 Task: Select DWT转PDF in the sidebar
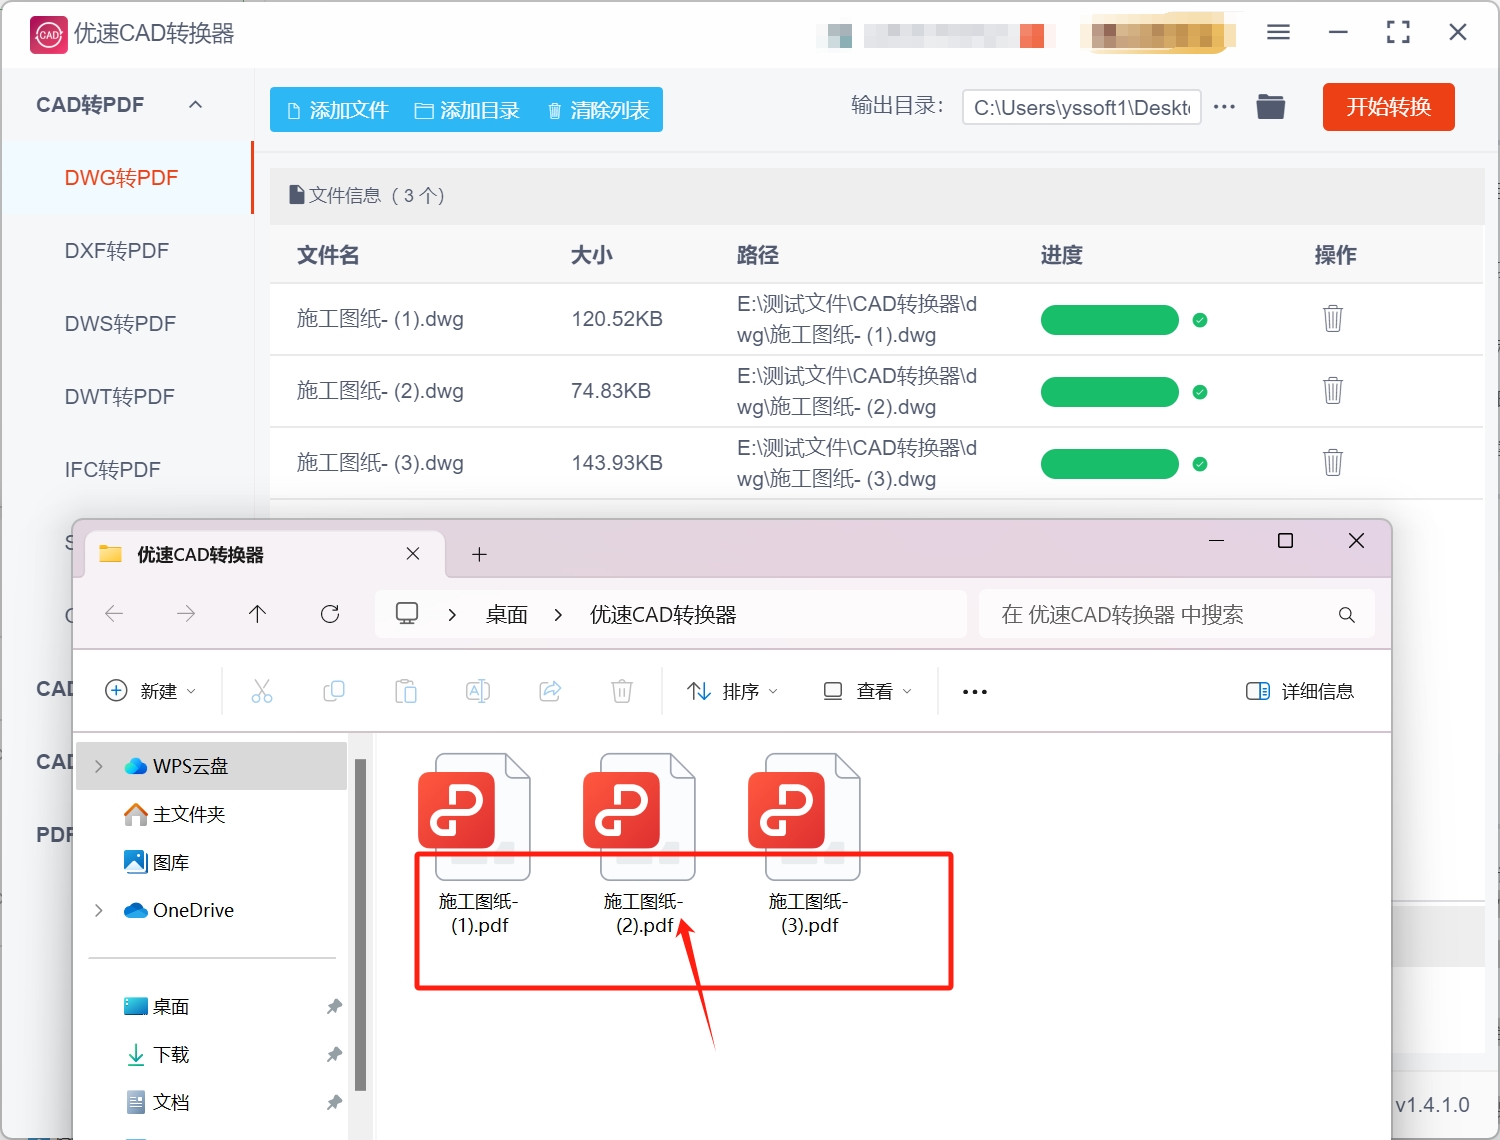[x=120, y=397]
